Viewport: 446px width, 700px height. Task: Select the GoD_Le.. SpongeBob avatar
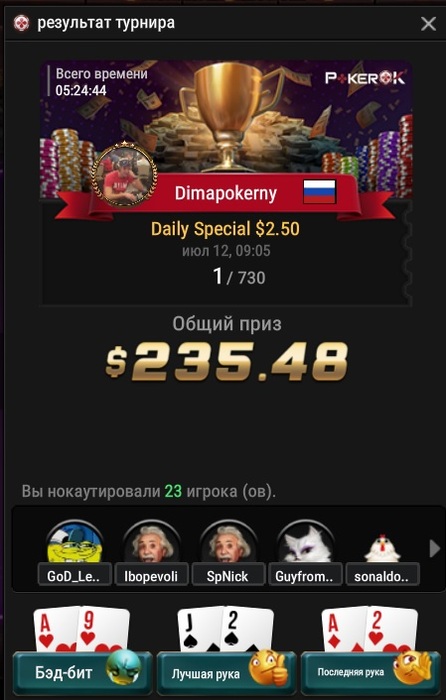tap(75, 542)
